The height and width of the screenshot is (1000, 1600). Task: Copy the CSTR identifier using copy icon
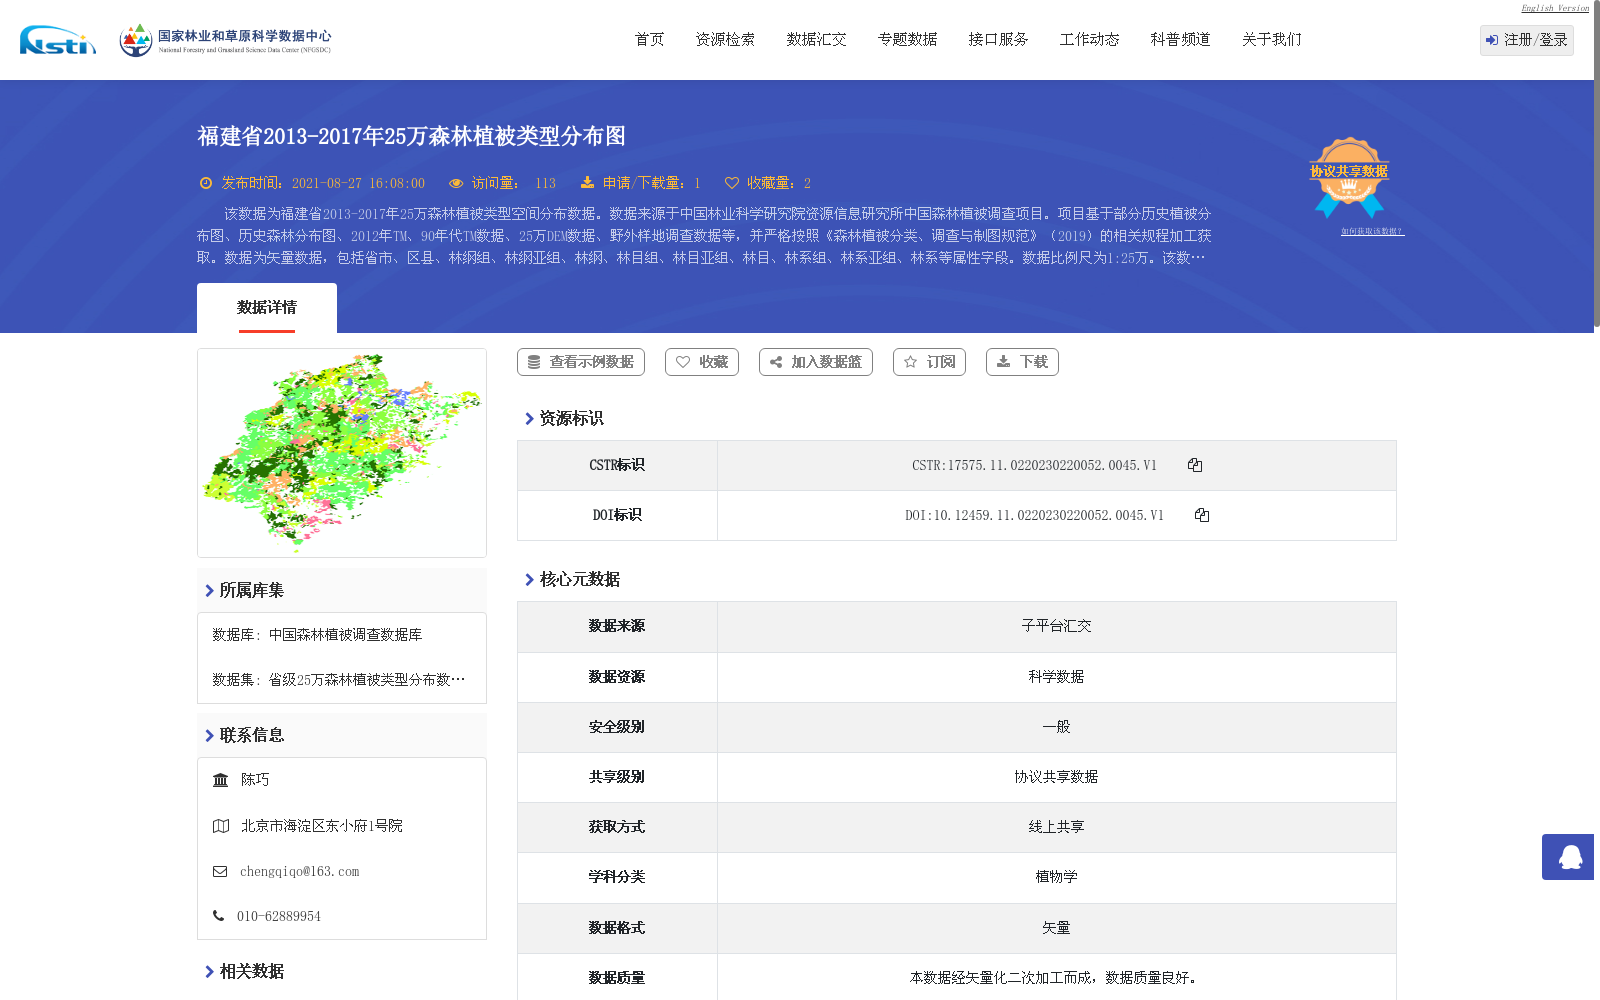point(1195,465)
